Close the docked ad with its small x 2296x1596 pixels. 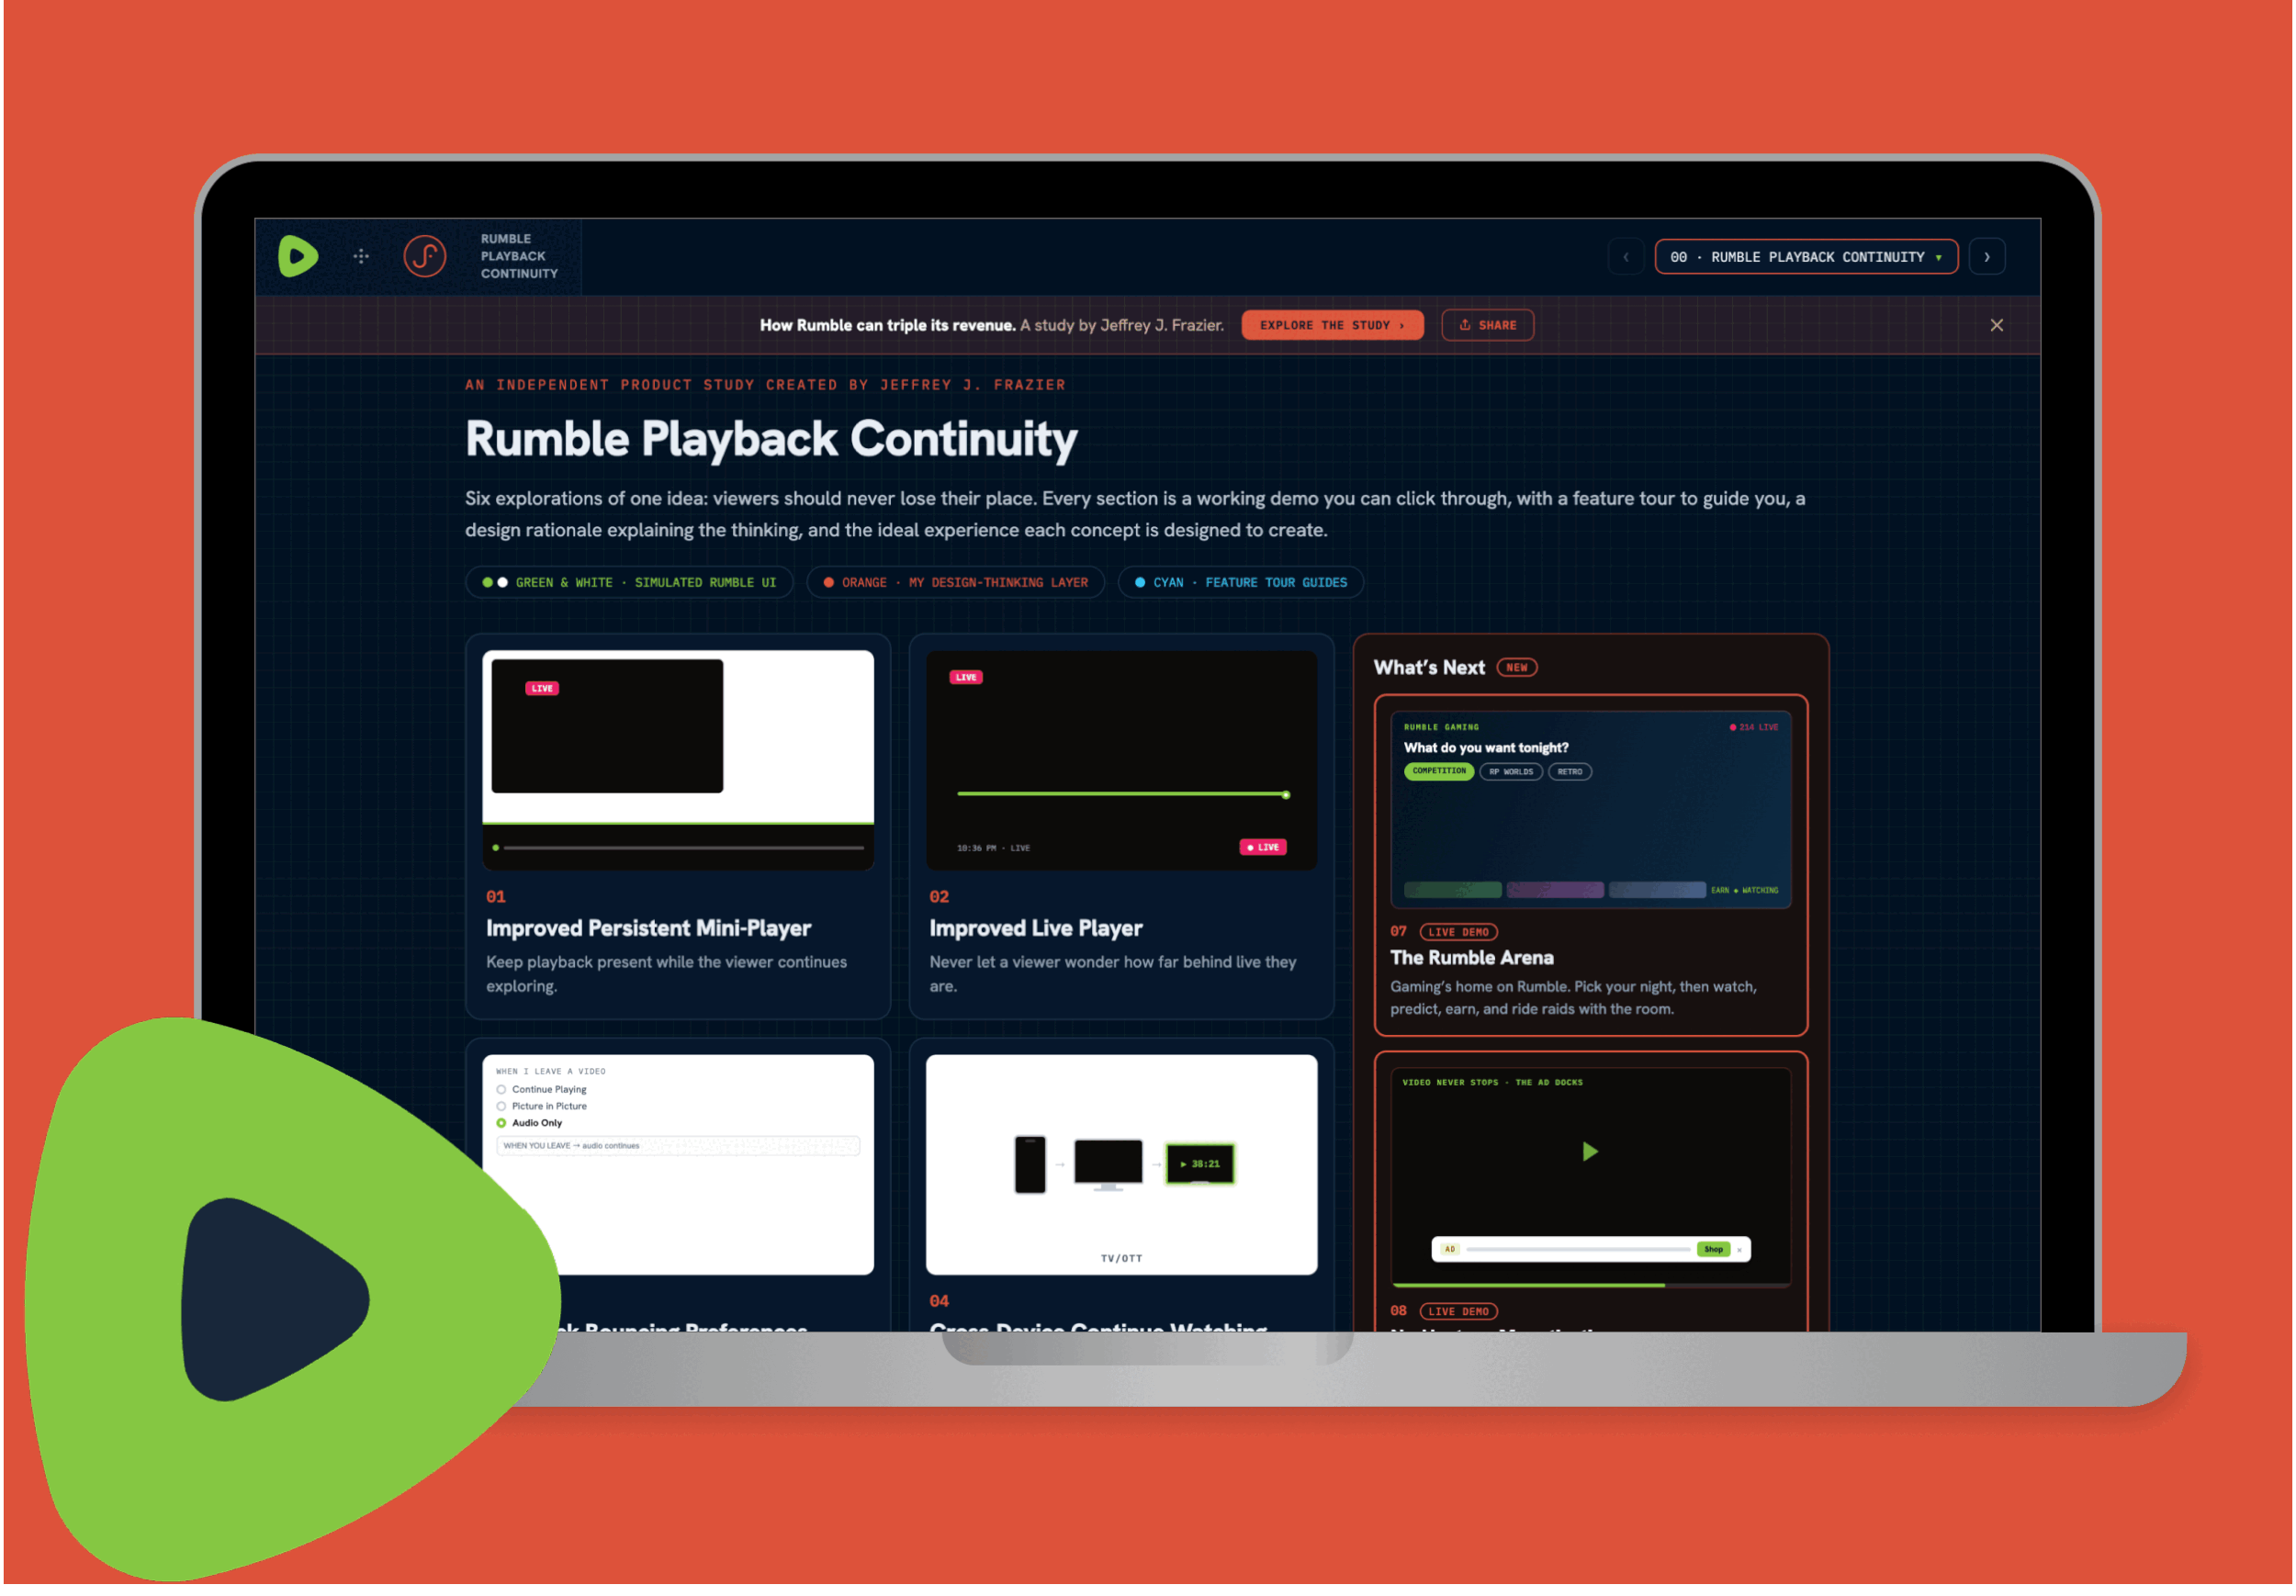pyautogui.click(x=1740, y=1250)
